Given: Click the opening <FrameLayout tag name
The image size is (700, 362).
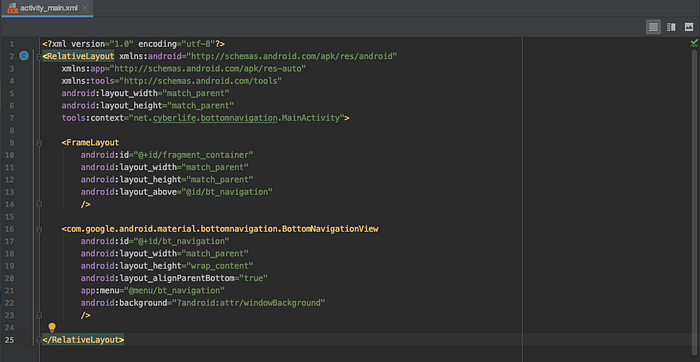Looking at the screenshot, I should click(91, 143).
